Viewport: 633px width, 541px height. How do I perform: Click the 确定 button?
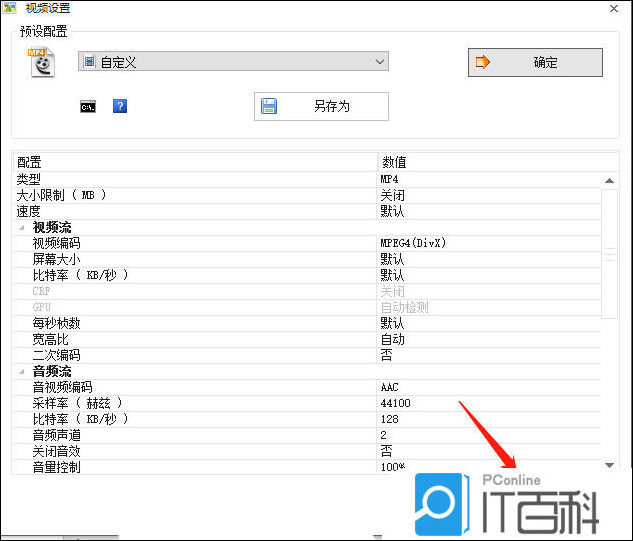click(x=535, y=62)
